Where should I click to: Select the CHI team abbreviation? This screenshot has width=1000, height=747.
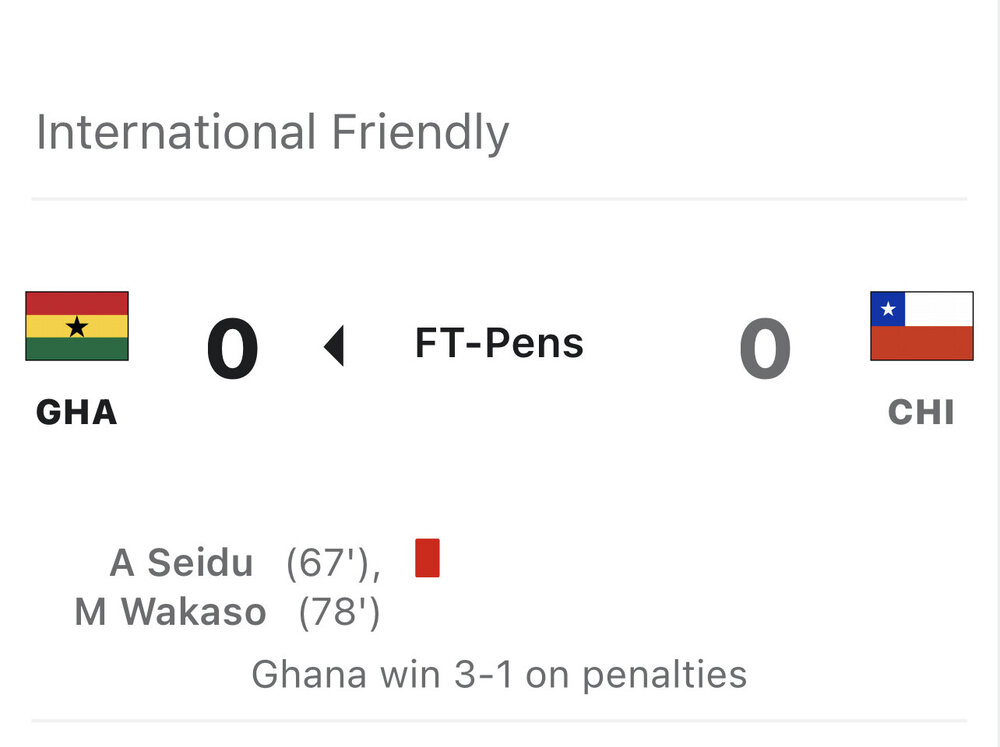click(x=921, y=412)
